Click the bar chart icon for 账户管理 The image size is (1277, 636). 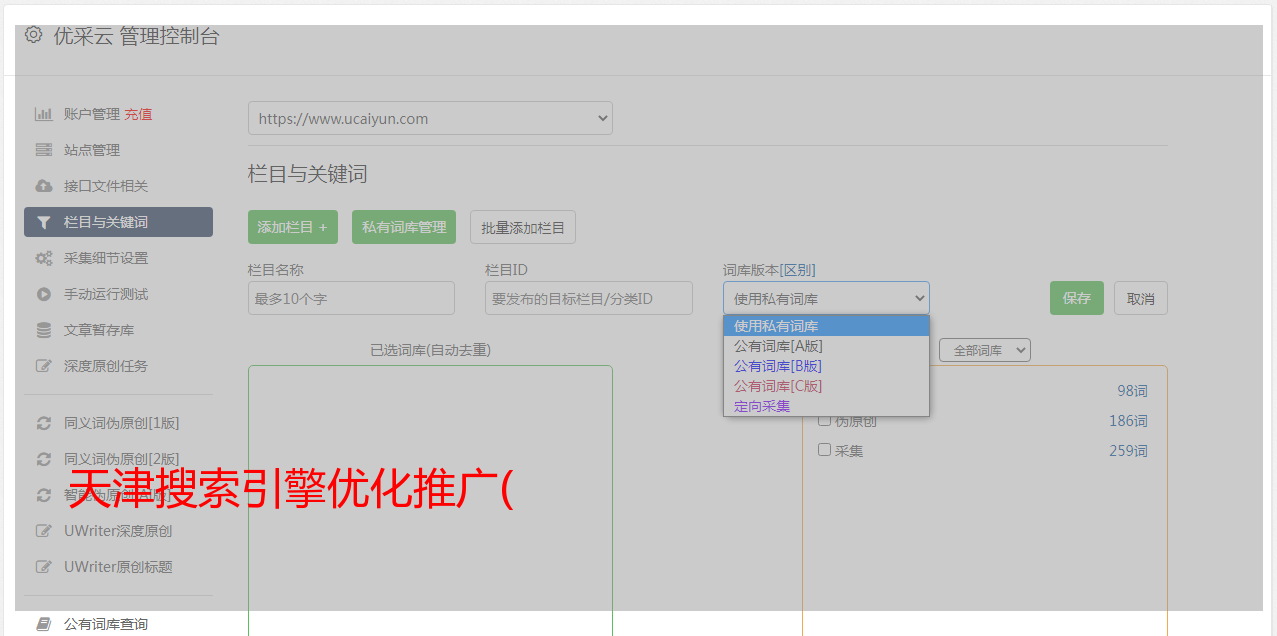pyautogui.click(x=43, y=114)
